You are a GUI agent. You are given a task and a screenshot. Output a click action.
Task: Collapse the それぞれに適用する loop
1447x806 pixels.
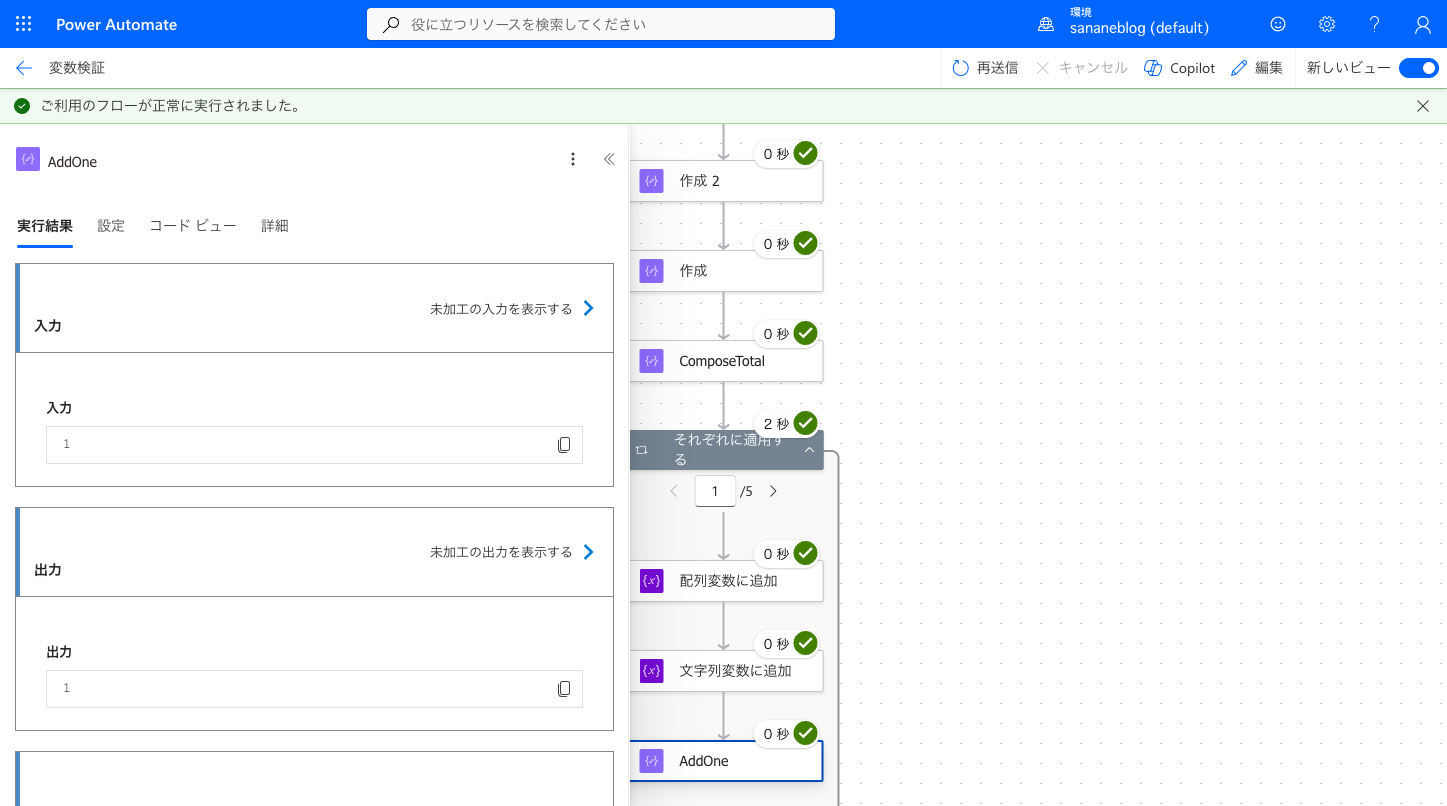(x=809, y=451)
